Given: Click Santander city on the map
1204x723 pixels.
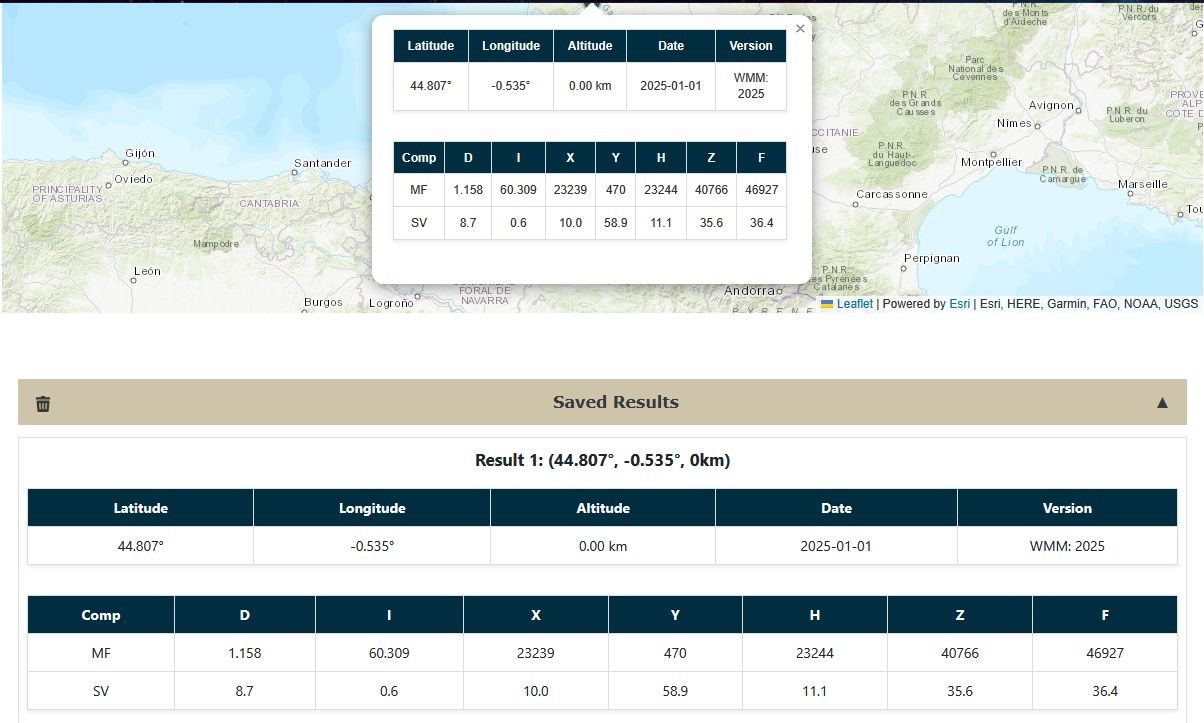Looking at the screenshot, I should tap(322, 163).
